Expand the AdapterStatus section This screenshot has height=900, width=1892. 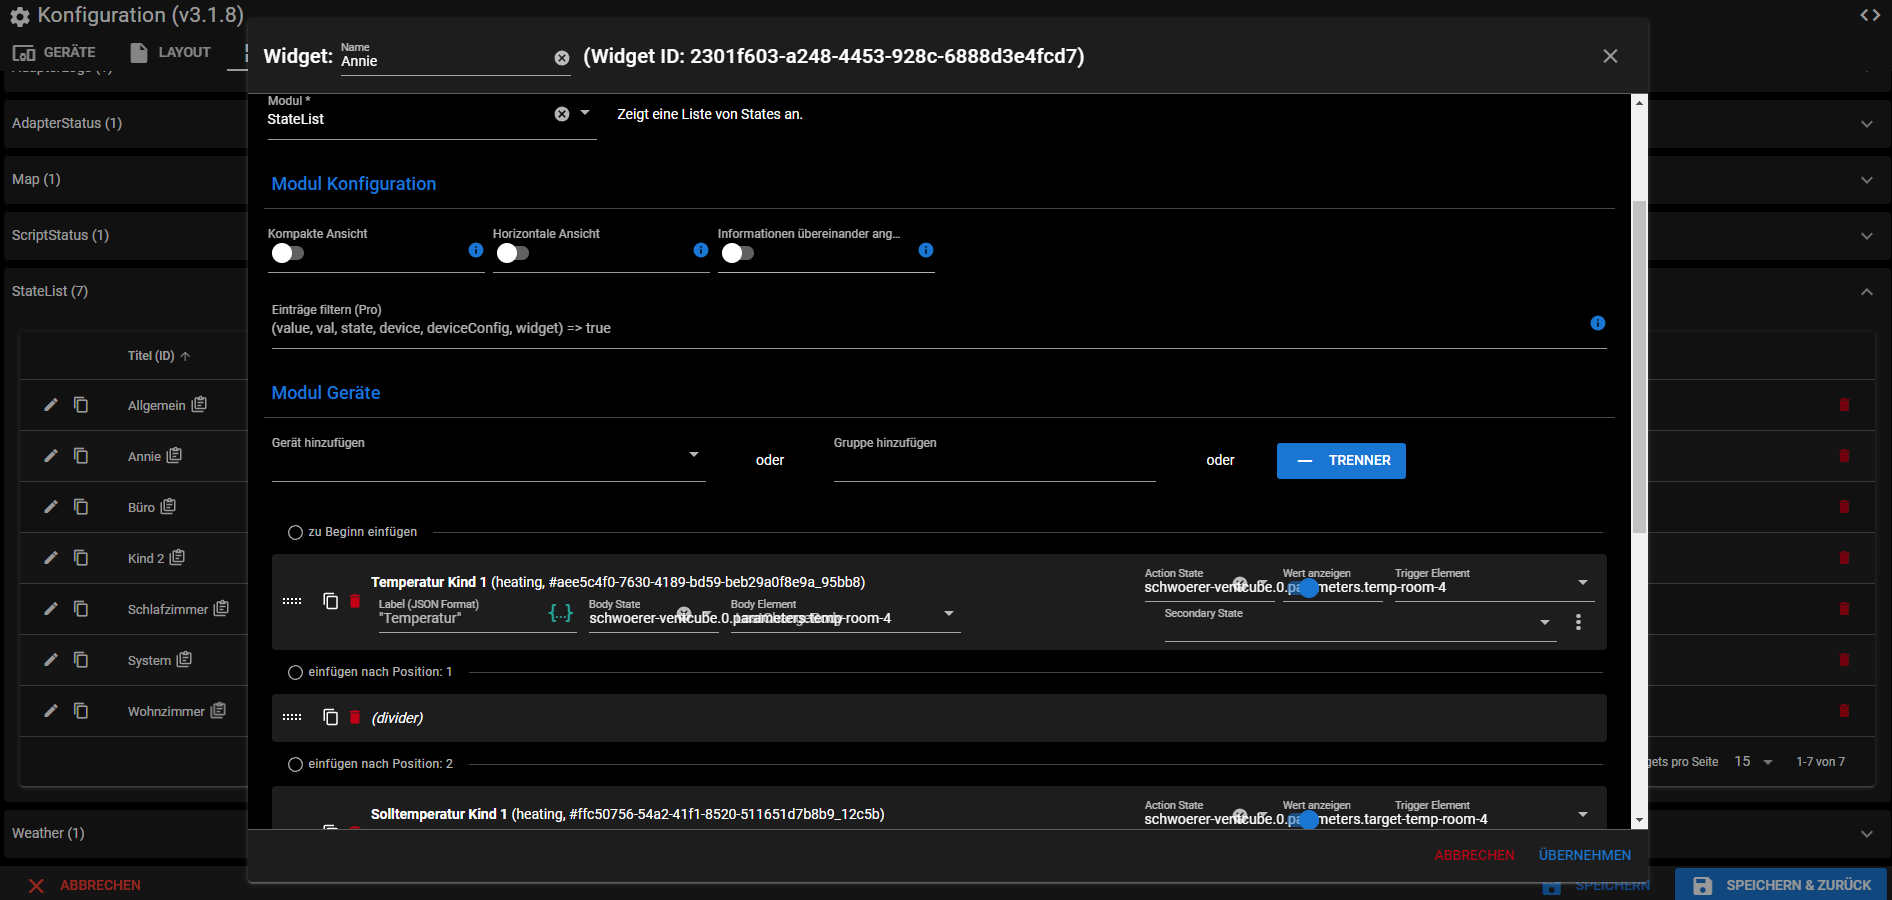[x=1867, y=124]
